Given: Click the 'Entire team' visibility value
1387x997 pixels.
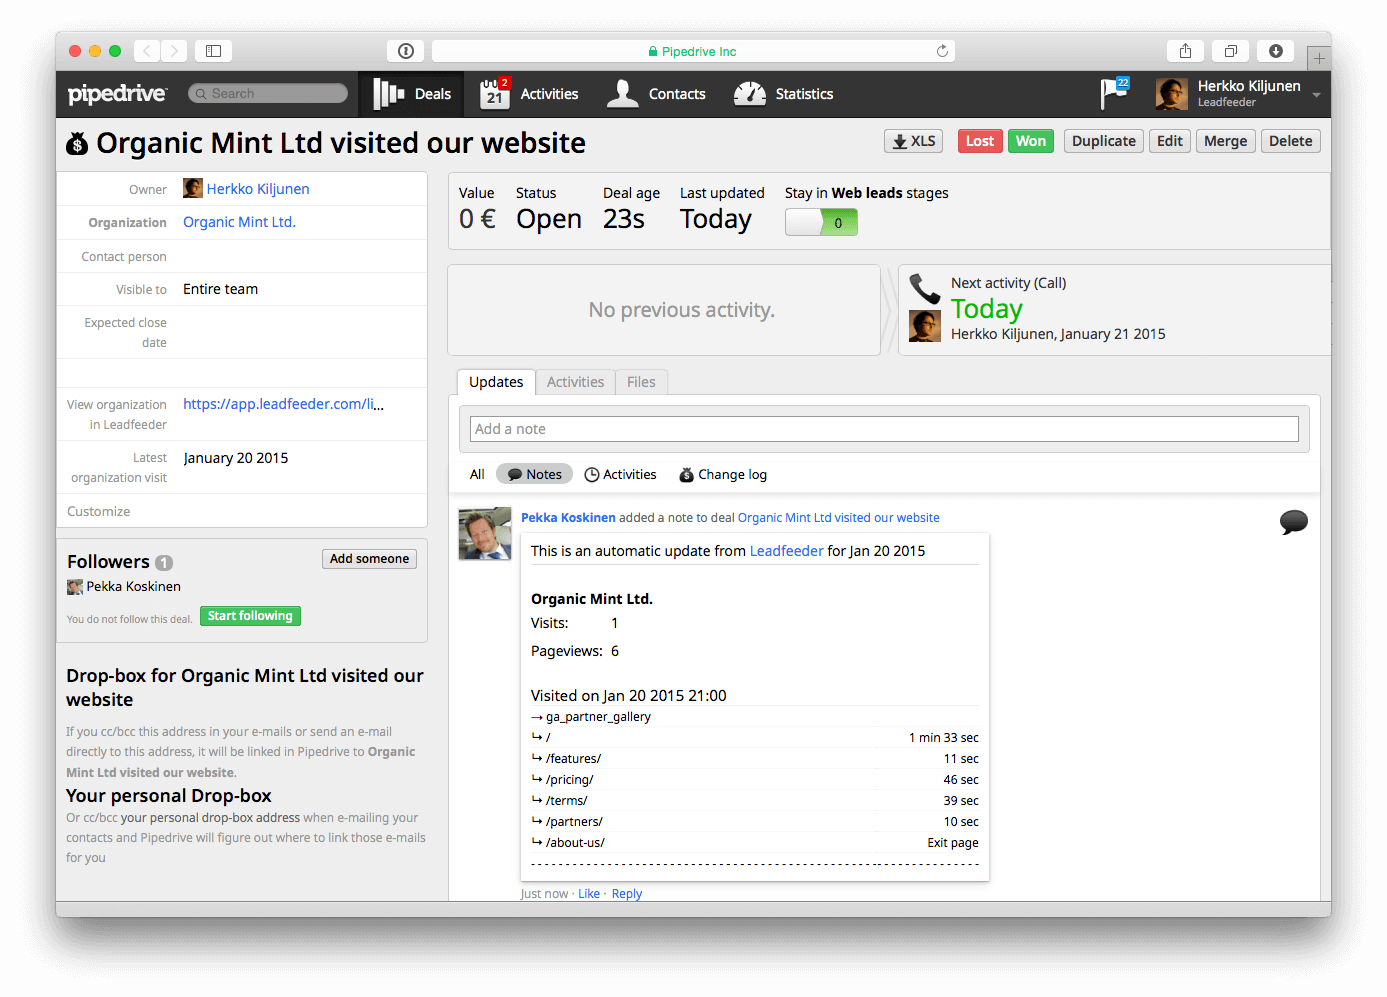Looking at the screenshot, I should click(220, 289).
